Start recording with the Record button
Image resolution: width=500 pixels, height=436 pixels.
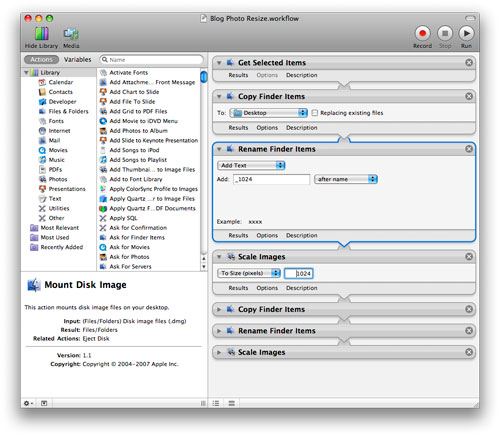[422, 33]
